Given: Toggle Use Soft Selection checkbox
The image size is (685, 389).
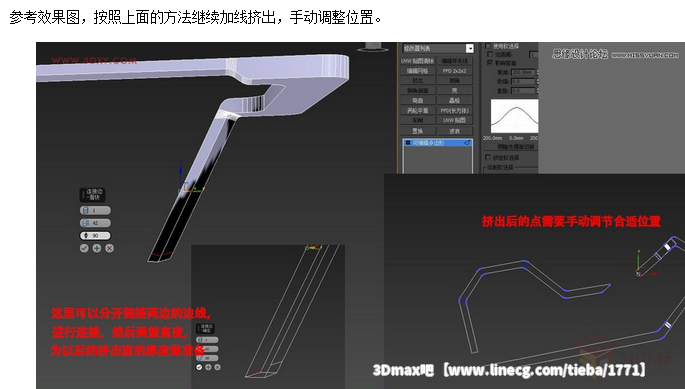Looking at the screenshot, I should tap(489, 46).
